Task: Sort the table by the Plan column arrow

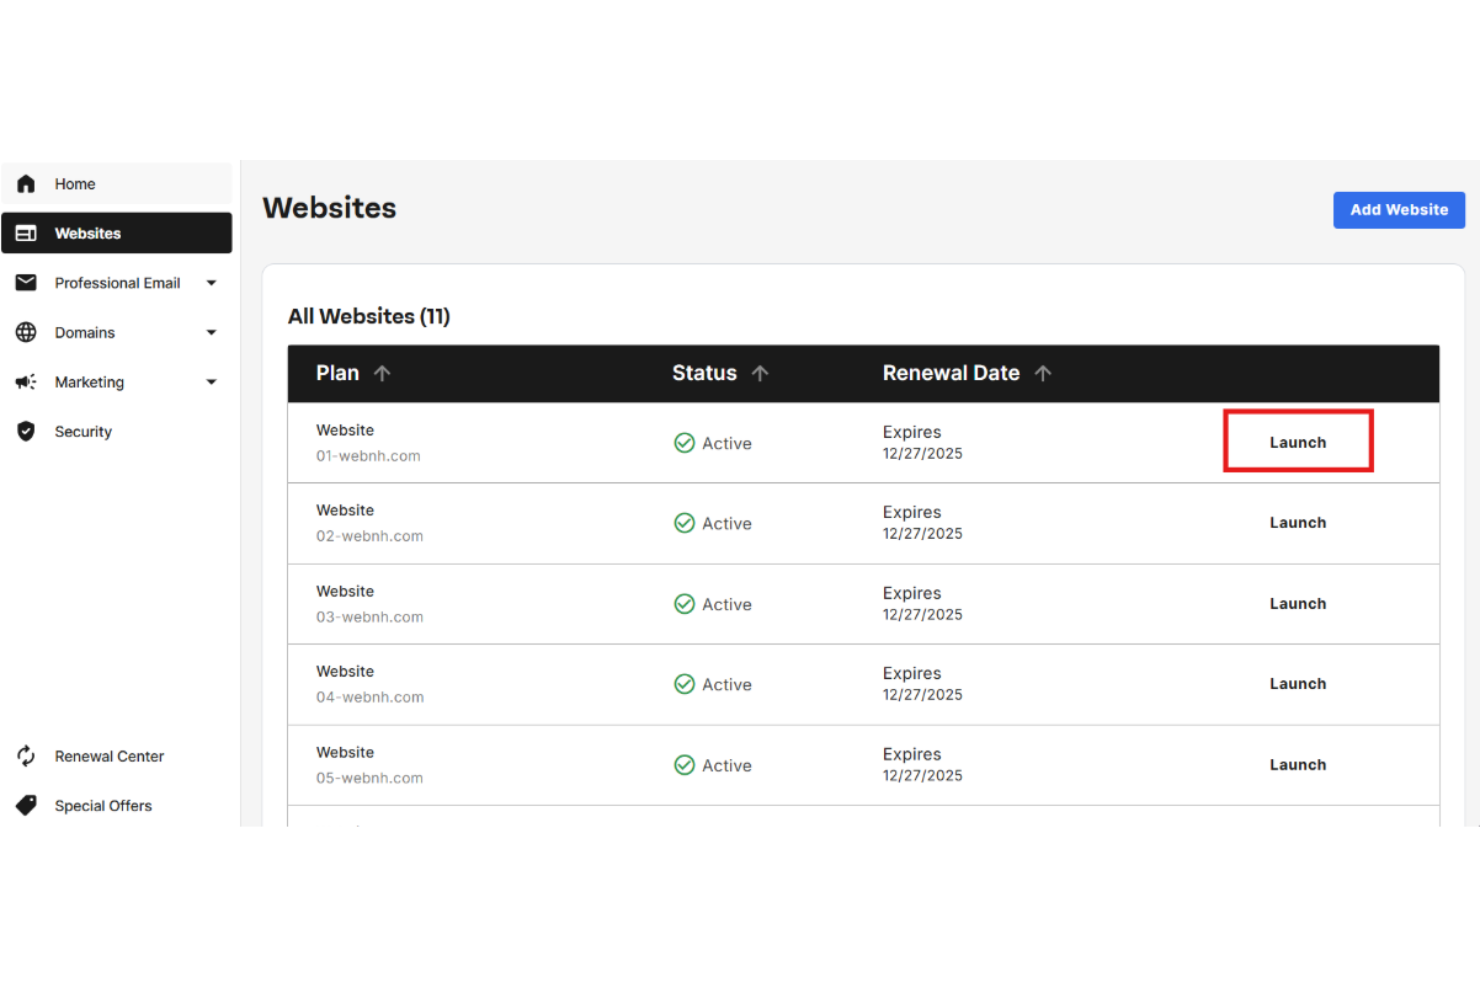Action: (x=382, y=372)
